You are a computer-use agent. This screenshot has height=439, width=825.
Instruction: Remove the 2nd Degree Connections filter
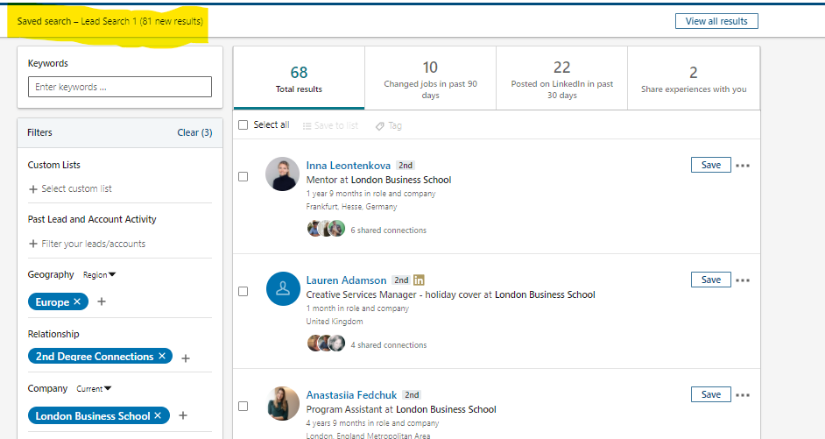click(162, 356)
